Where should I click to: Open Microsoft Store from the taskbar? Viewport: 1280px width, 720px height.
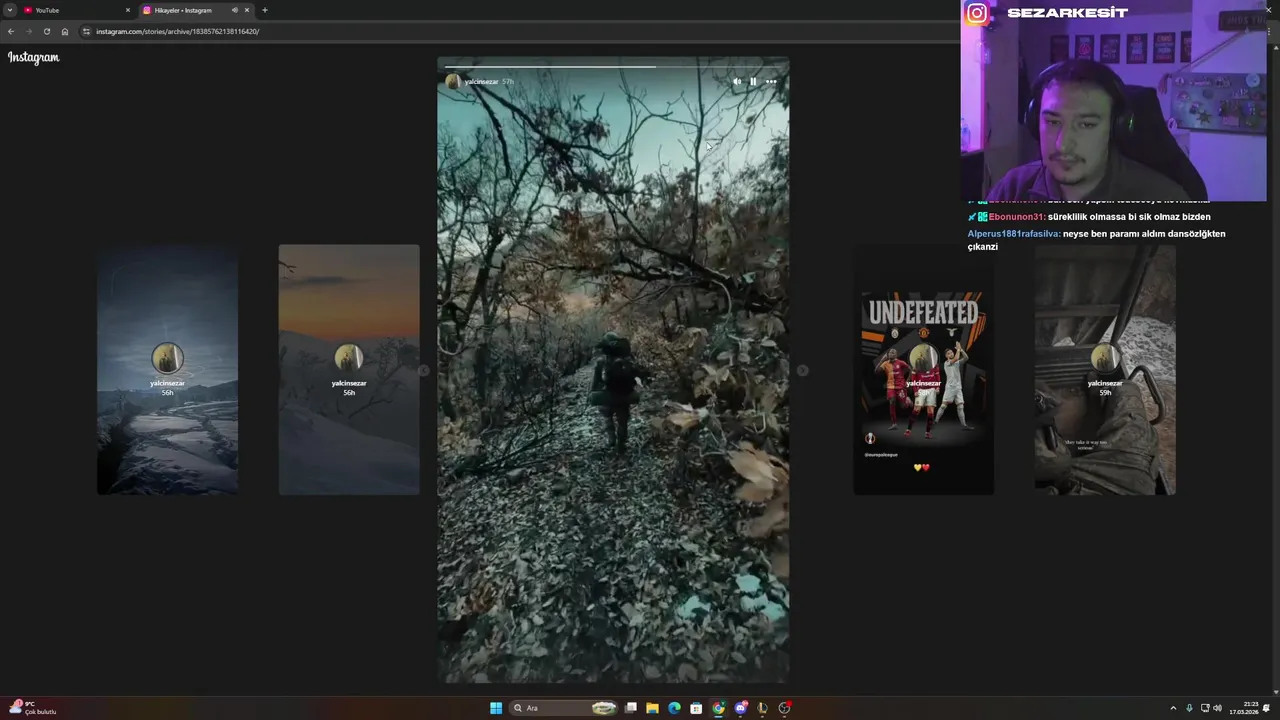(696, 708)
